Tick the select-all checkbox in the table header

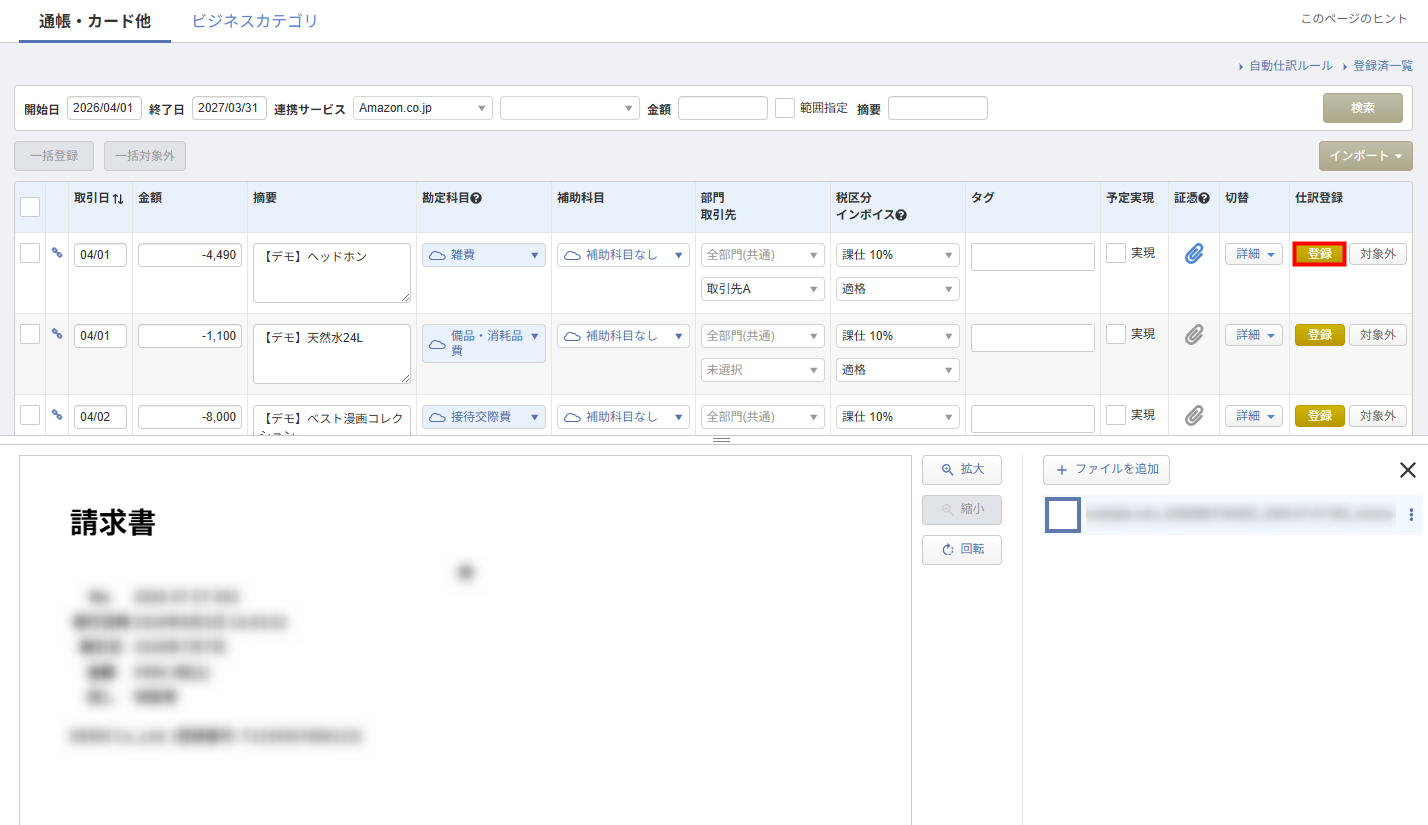[30, 206]
